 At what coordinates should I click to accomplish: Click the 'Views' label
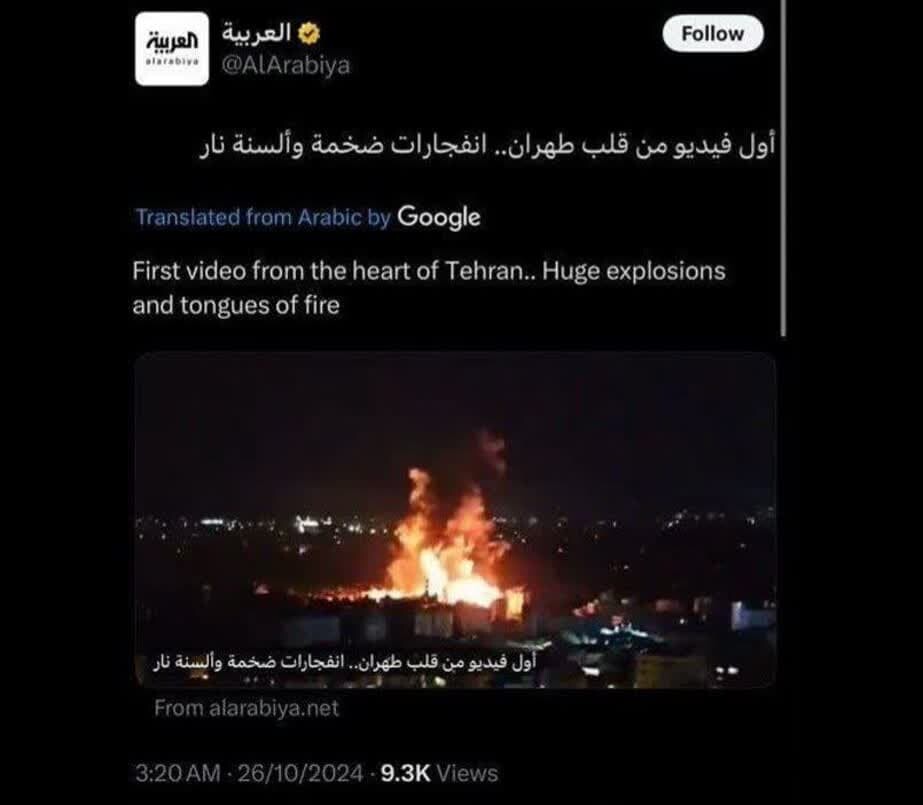pos(467,773)
